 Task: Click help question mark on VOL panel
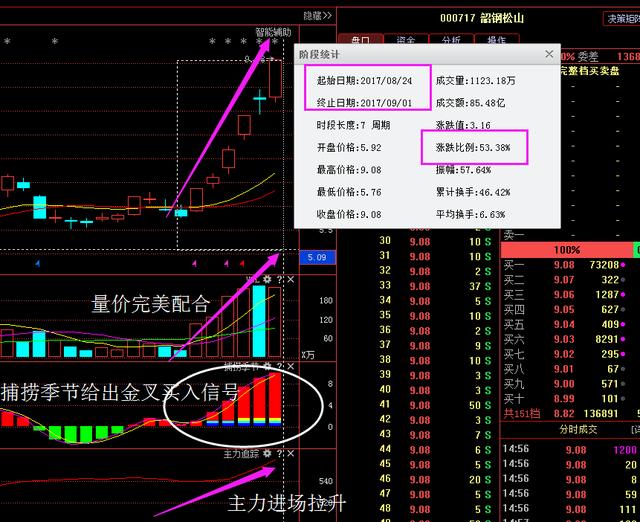(279, 280)
